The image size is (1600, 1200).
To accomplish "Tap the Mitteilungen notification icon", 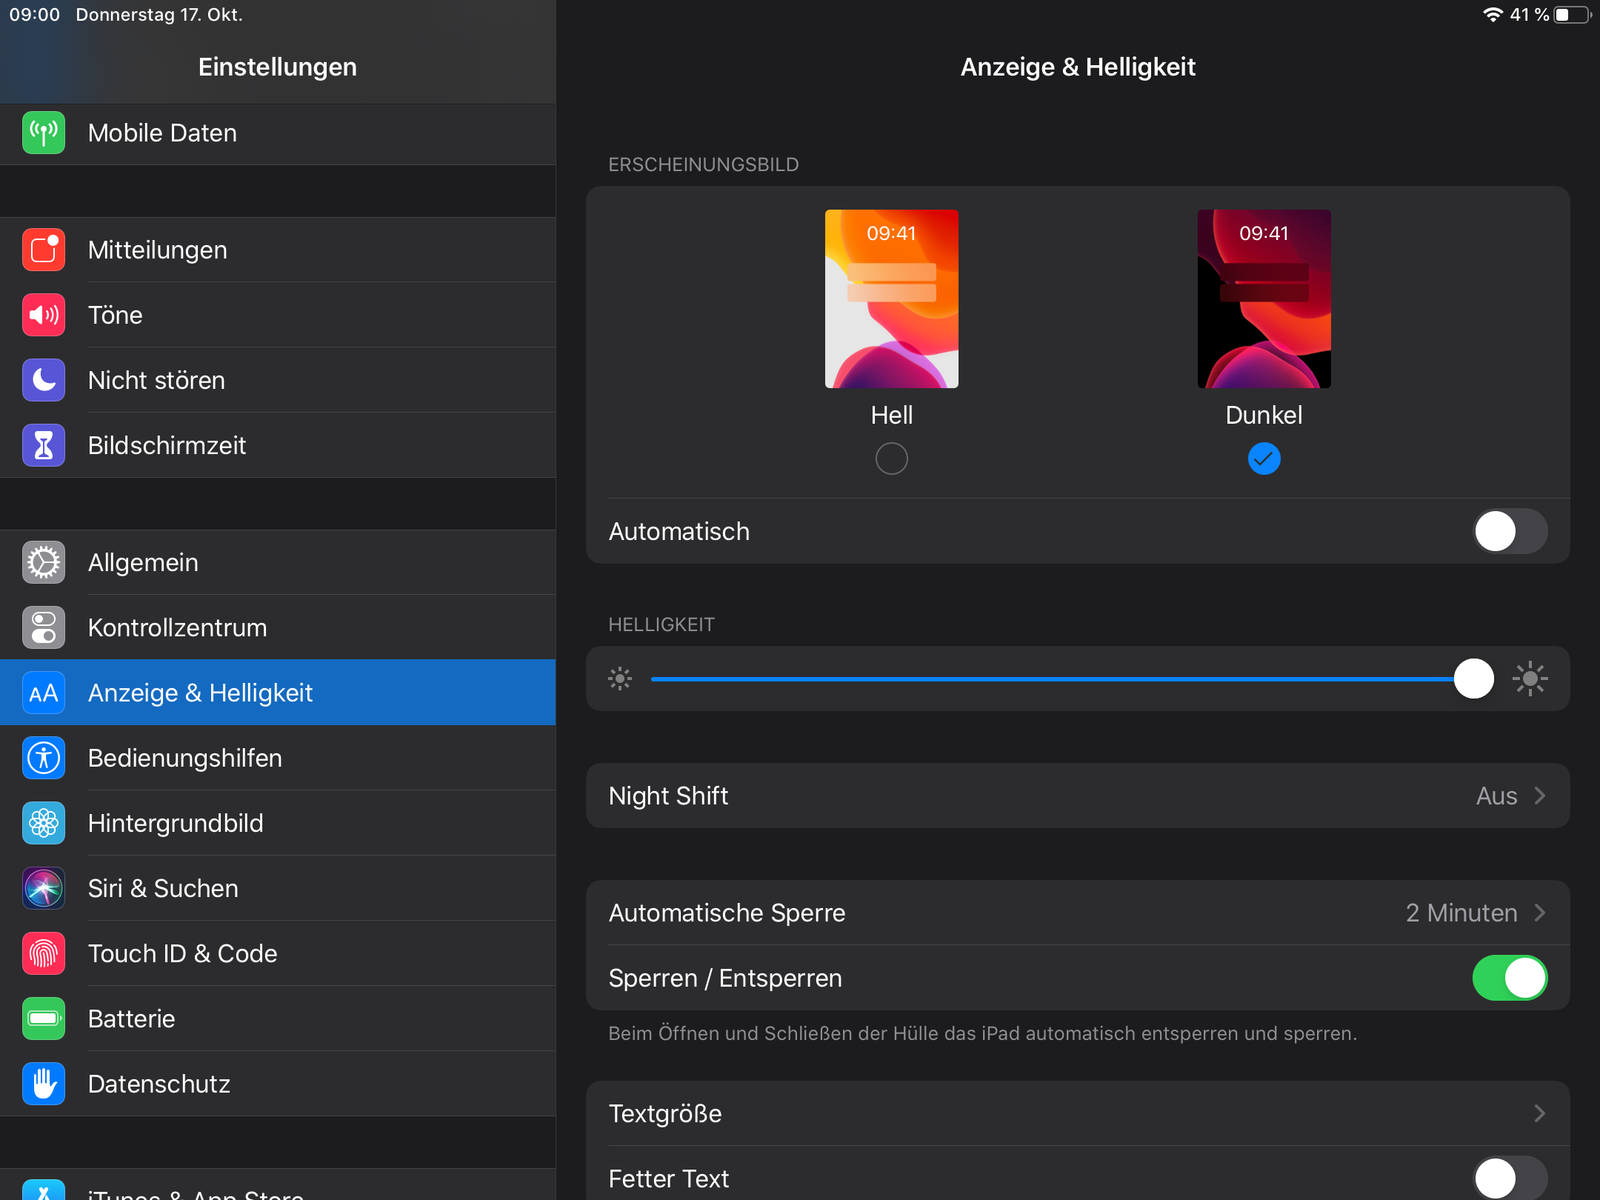I will [x=44, y=250].
